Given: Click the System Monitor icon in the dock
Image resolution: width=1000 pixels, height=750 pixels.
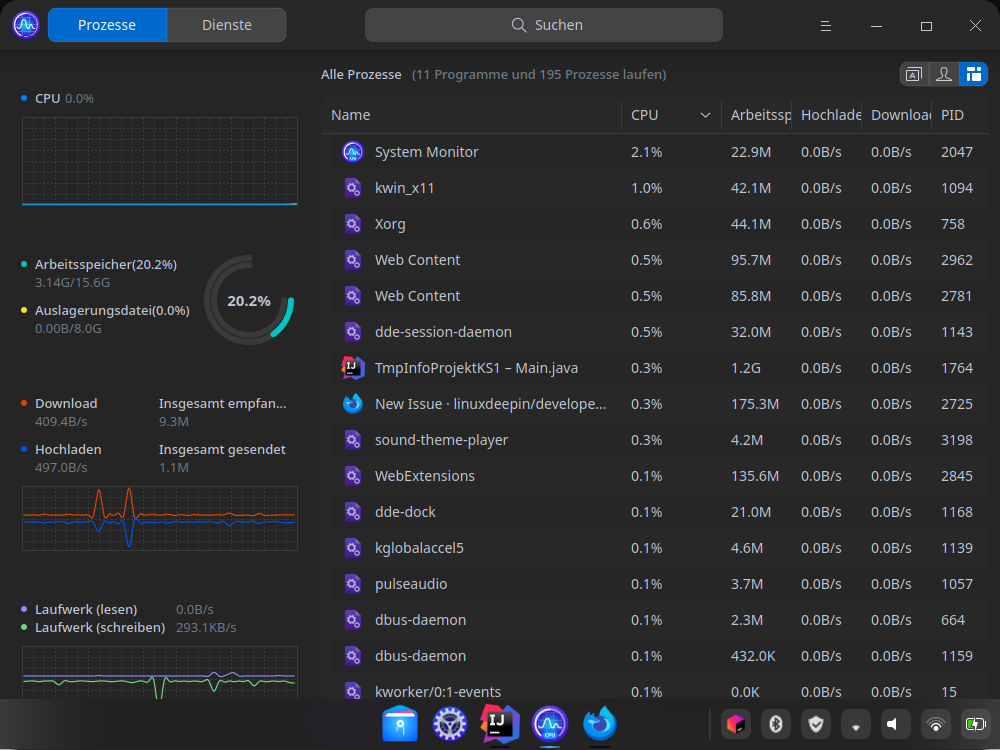Looking at the screenshot, I should [x=549, y=723].
